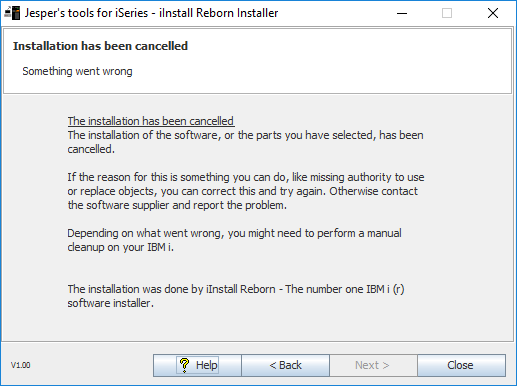Click text "The installation was done by iInstall Reborn"
The height and width of the screenshot is (386, 517).
(172, 289)
